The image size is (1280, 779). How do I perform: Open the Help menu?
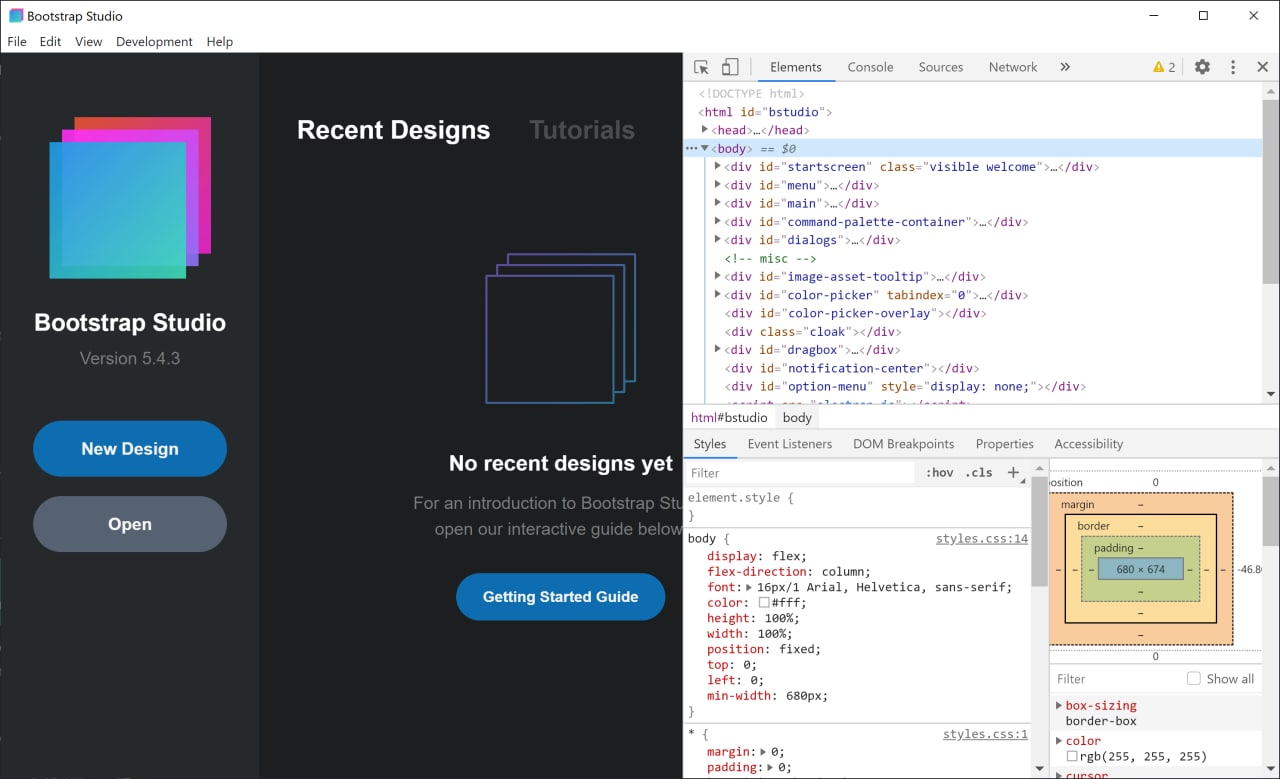click(219, 41)
